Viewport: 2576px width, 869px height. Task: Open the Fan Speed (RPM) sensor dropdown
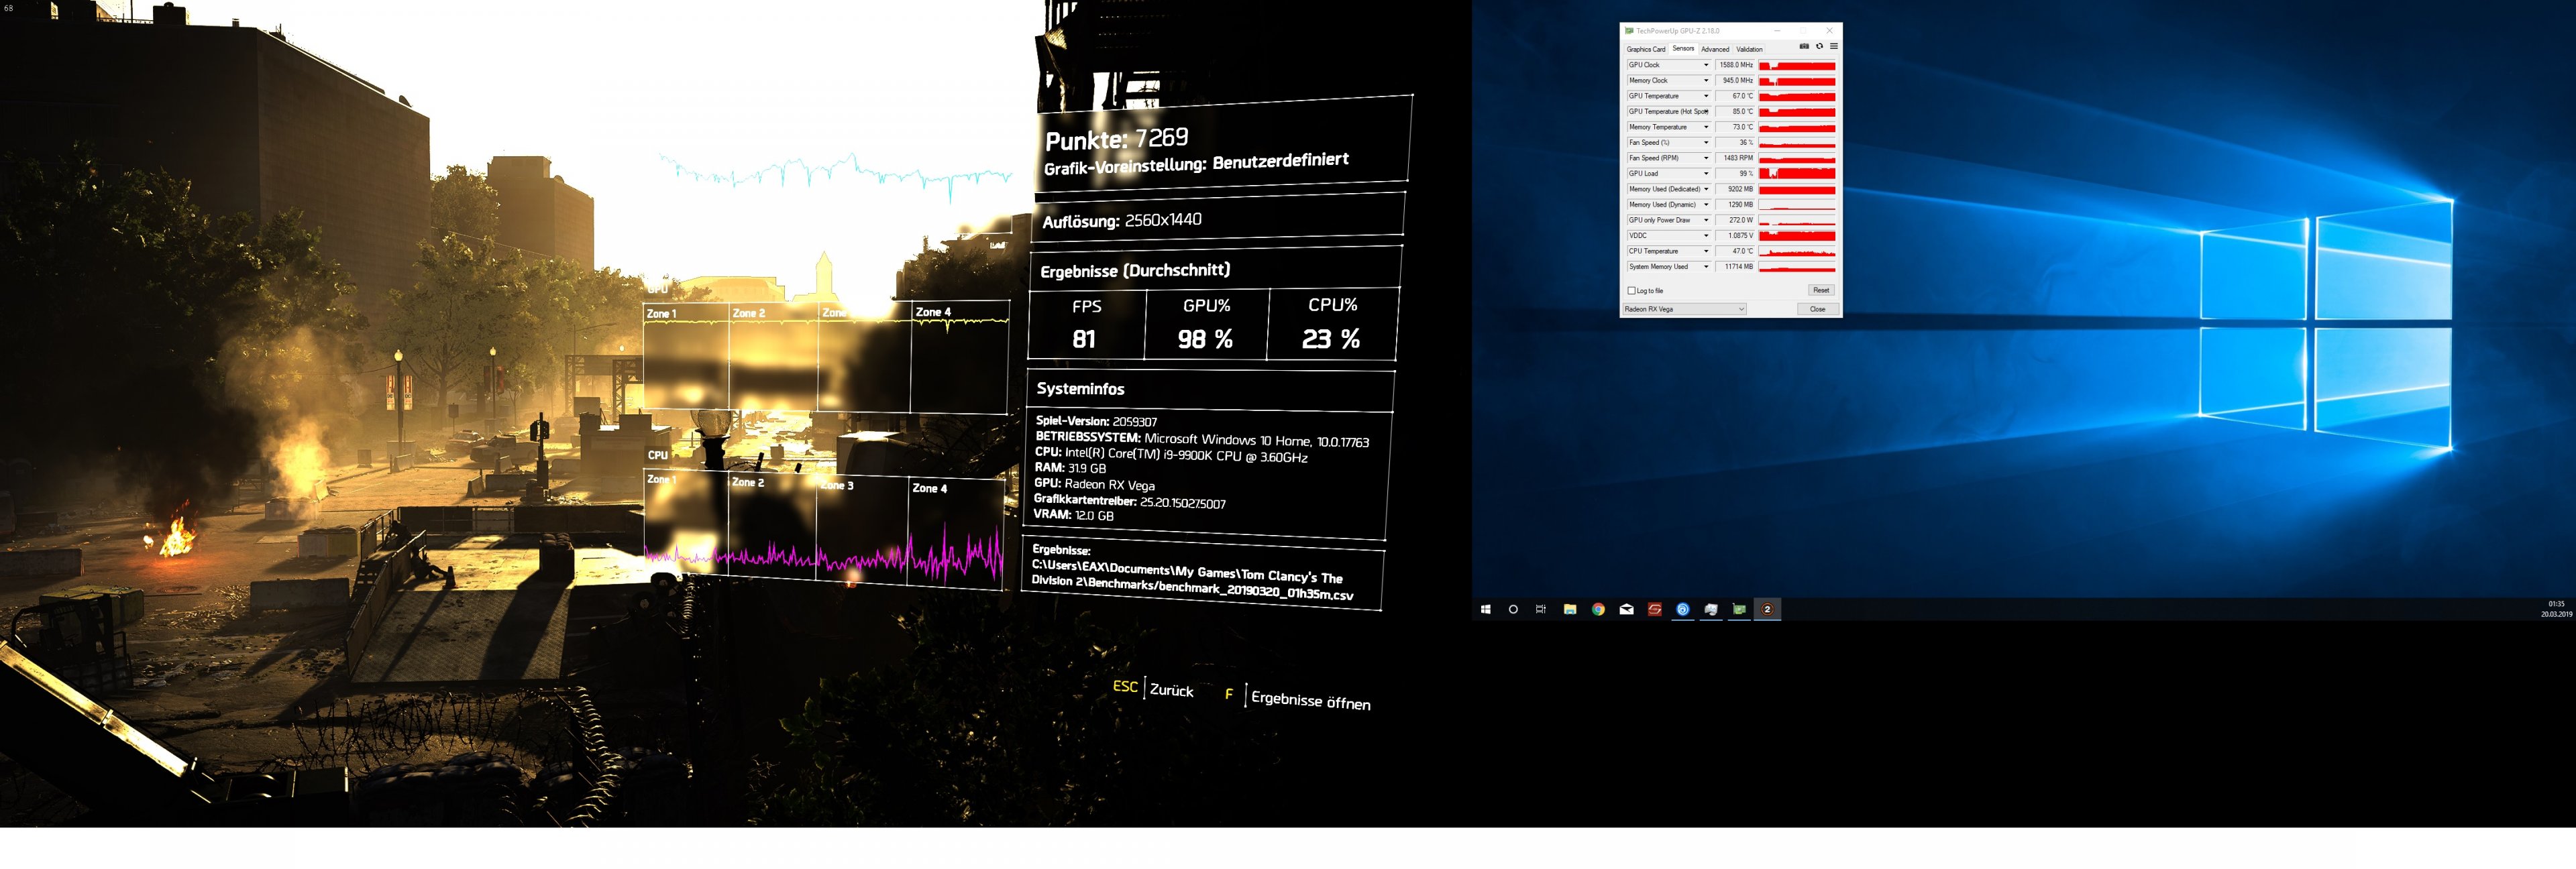point(1706,158)
